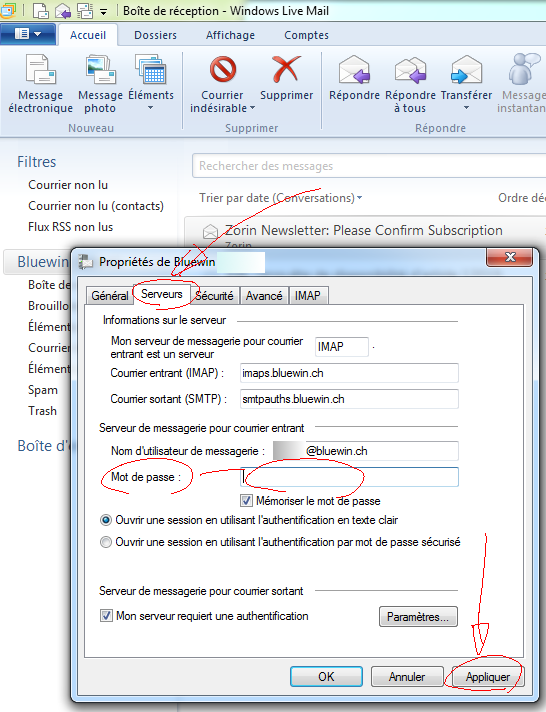Click the quick access reply icon
The height and width of the screenshot is (712, 546).
pyautogui.click(x=63, y=10)
